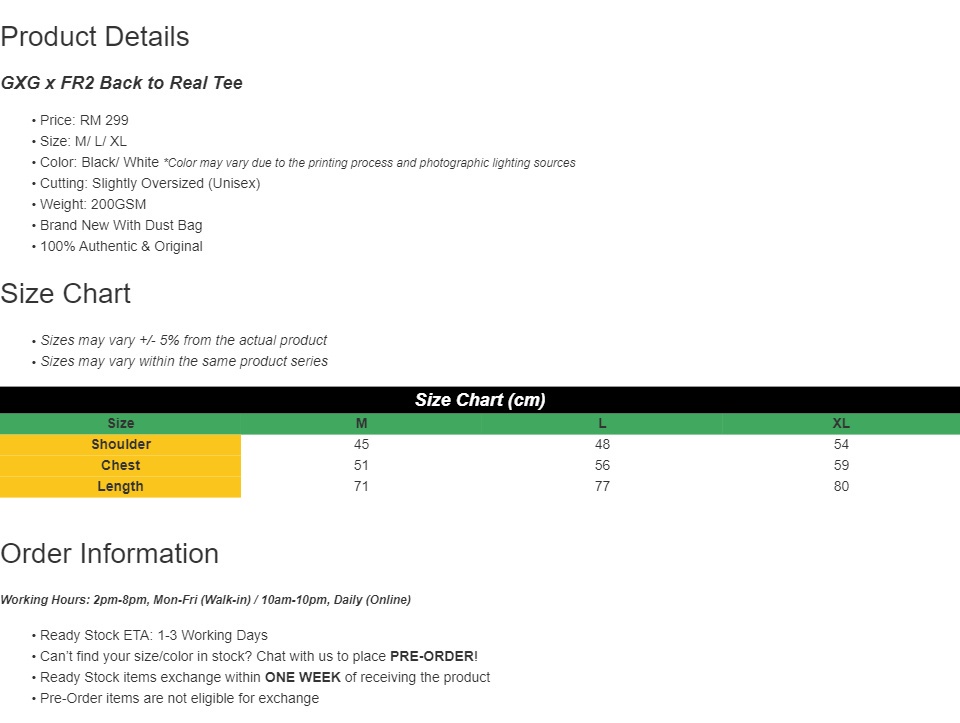The width and height of the screenshot is (960, 723).
Task: Click the Order Information heading
Action: click(110, 554)
